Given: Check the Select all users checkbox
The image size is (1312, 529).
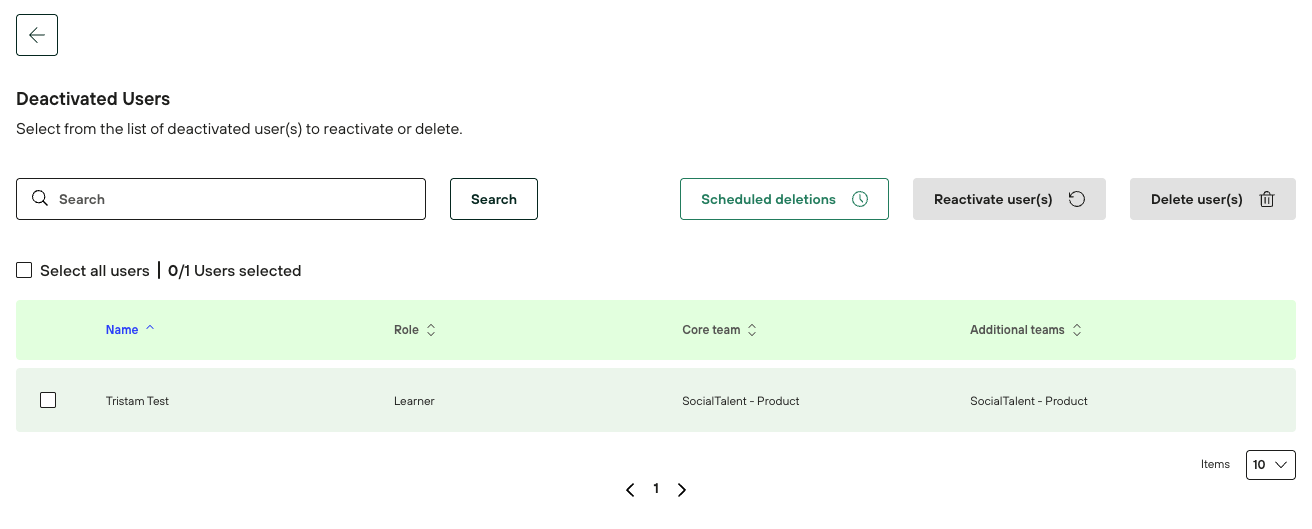Looking at the screenshot, I should [x=25, y=271].
